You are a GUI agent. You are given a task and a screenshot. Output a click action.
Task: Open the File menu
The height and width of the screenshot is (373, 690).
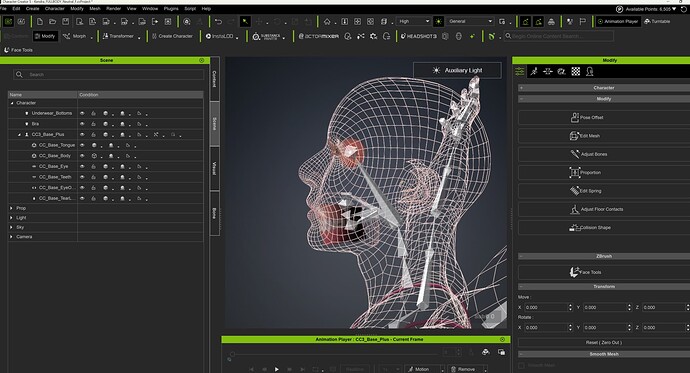coord(4,8)
